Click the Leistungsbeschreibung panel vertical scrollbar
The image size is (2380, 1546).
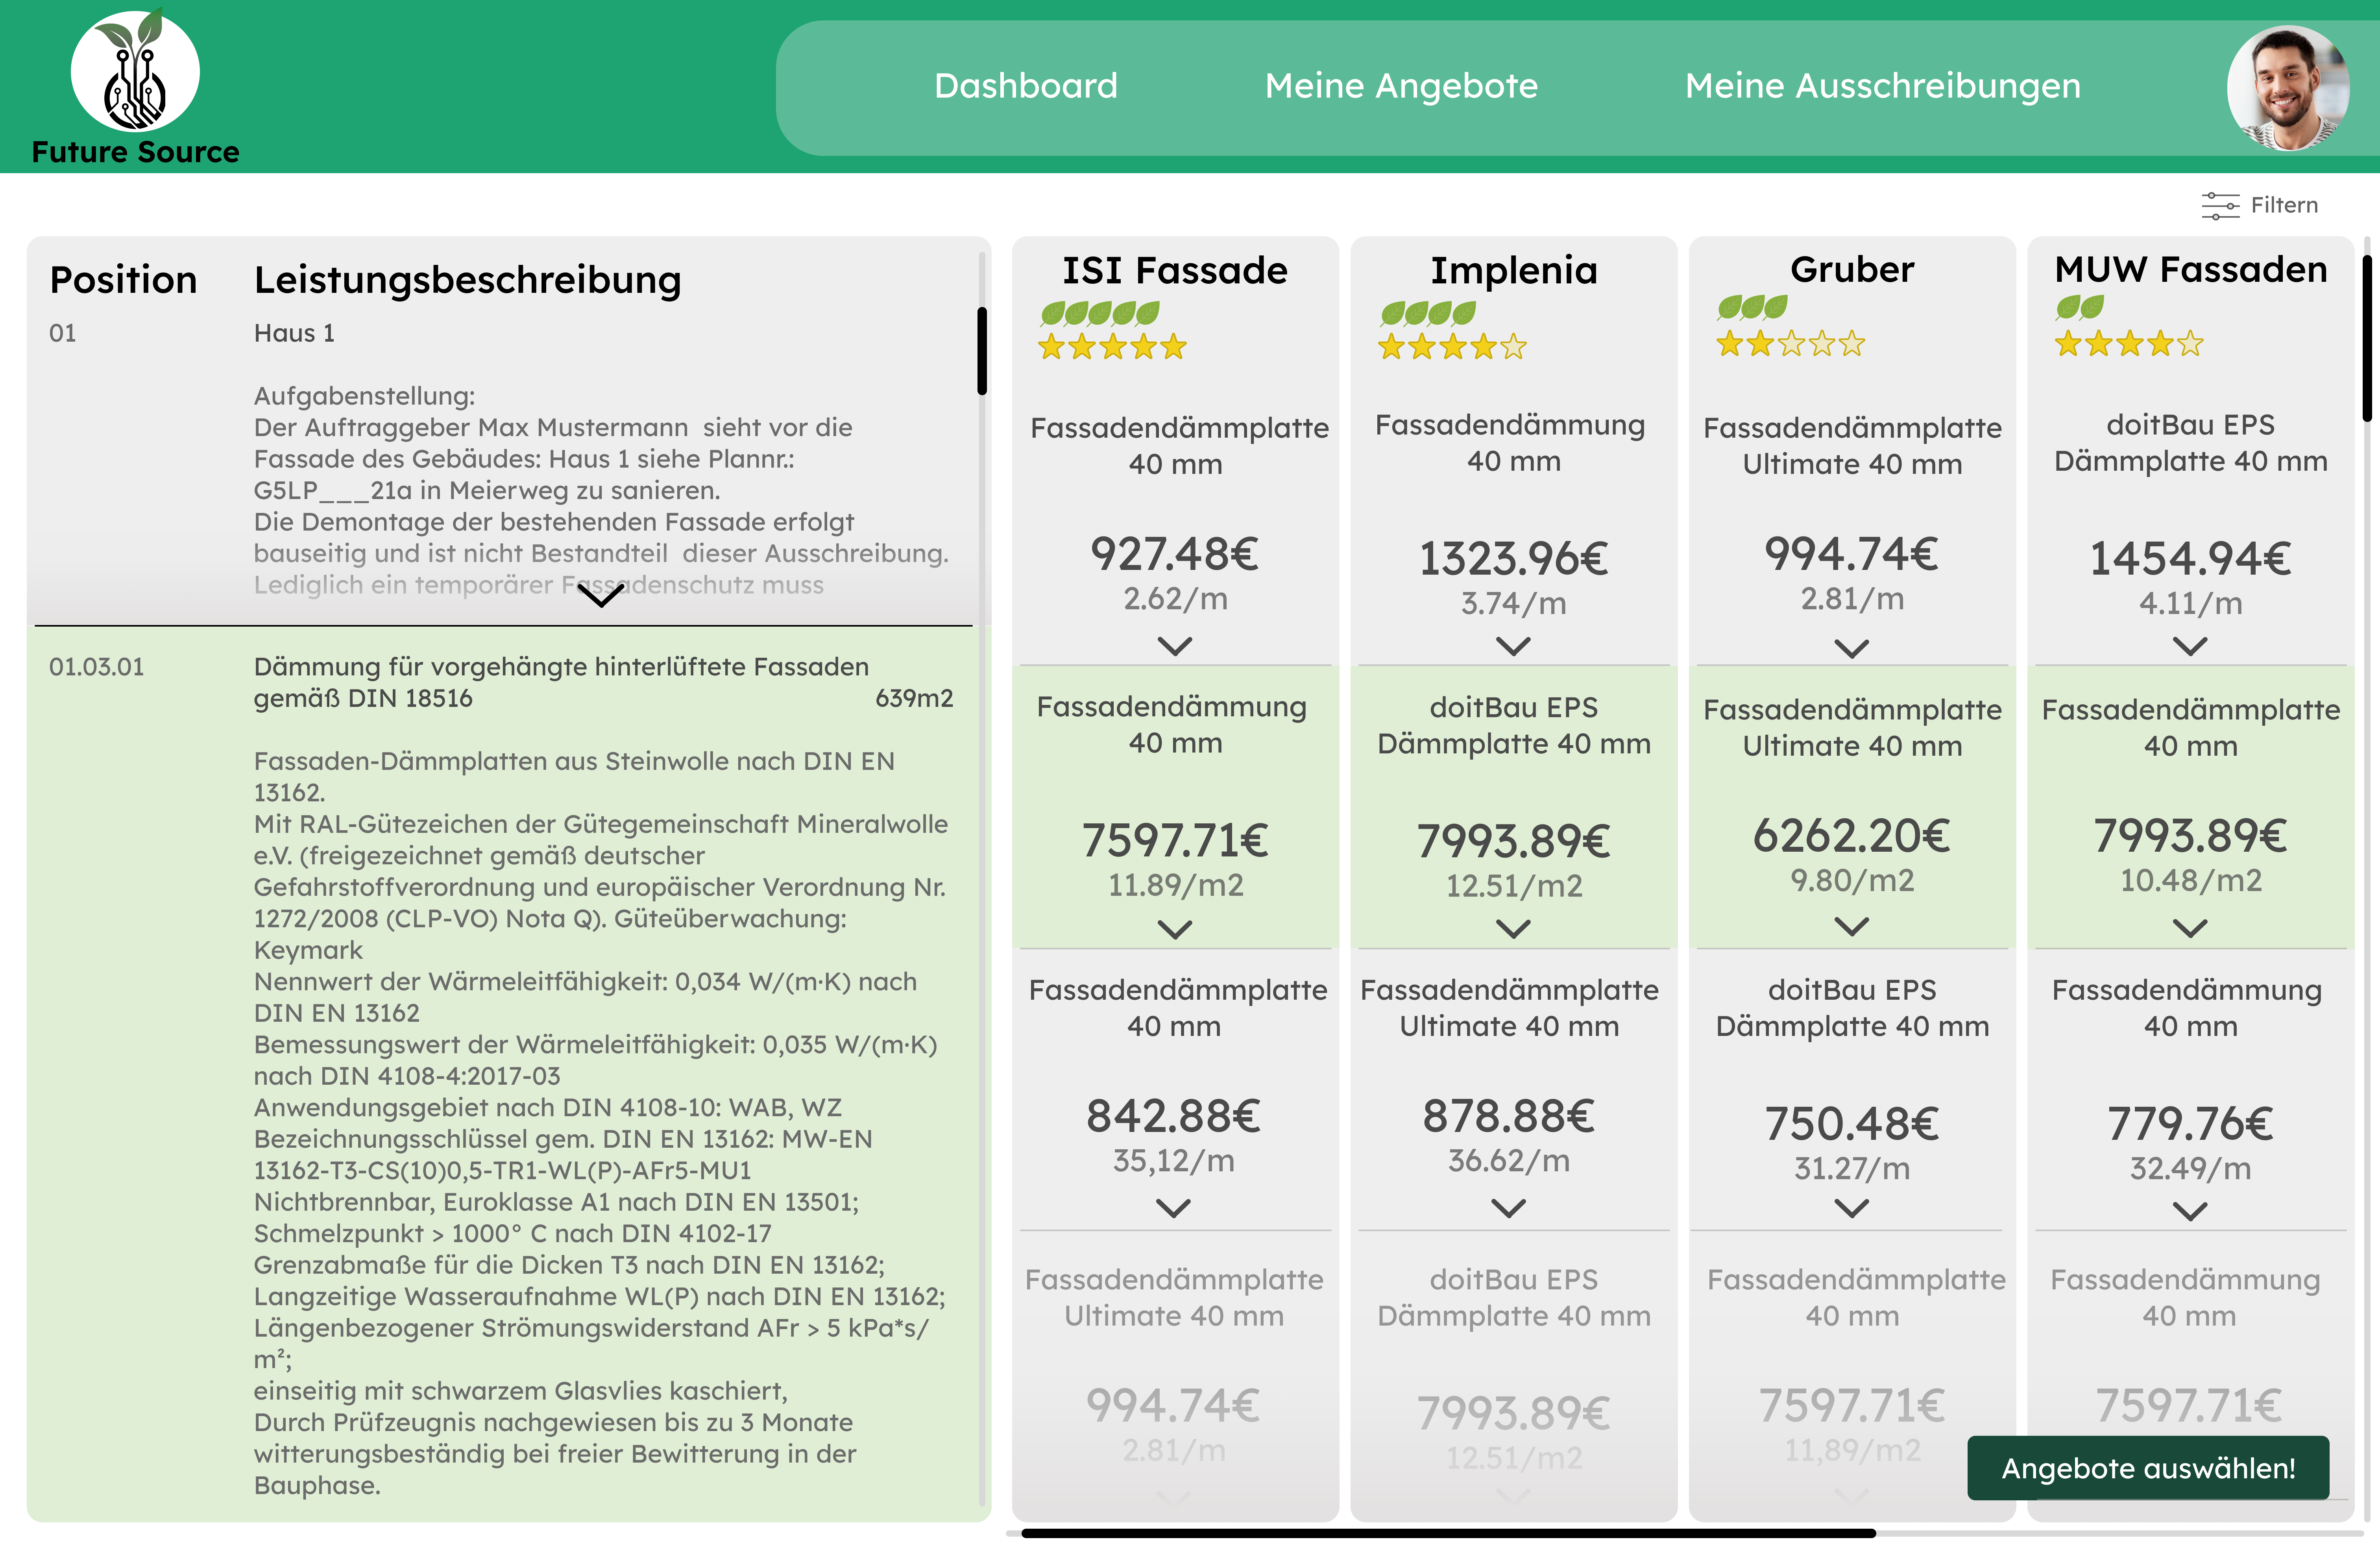(x=982, y=351)
